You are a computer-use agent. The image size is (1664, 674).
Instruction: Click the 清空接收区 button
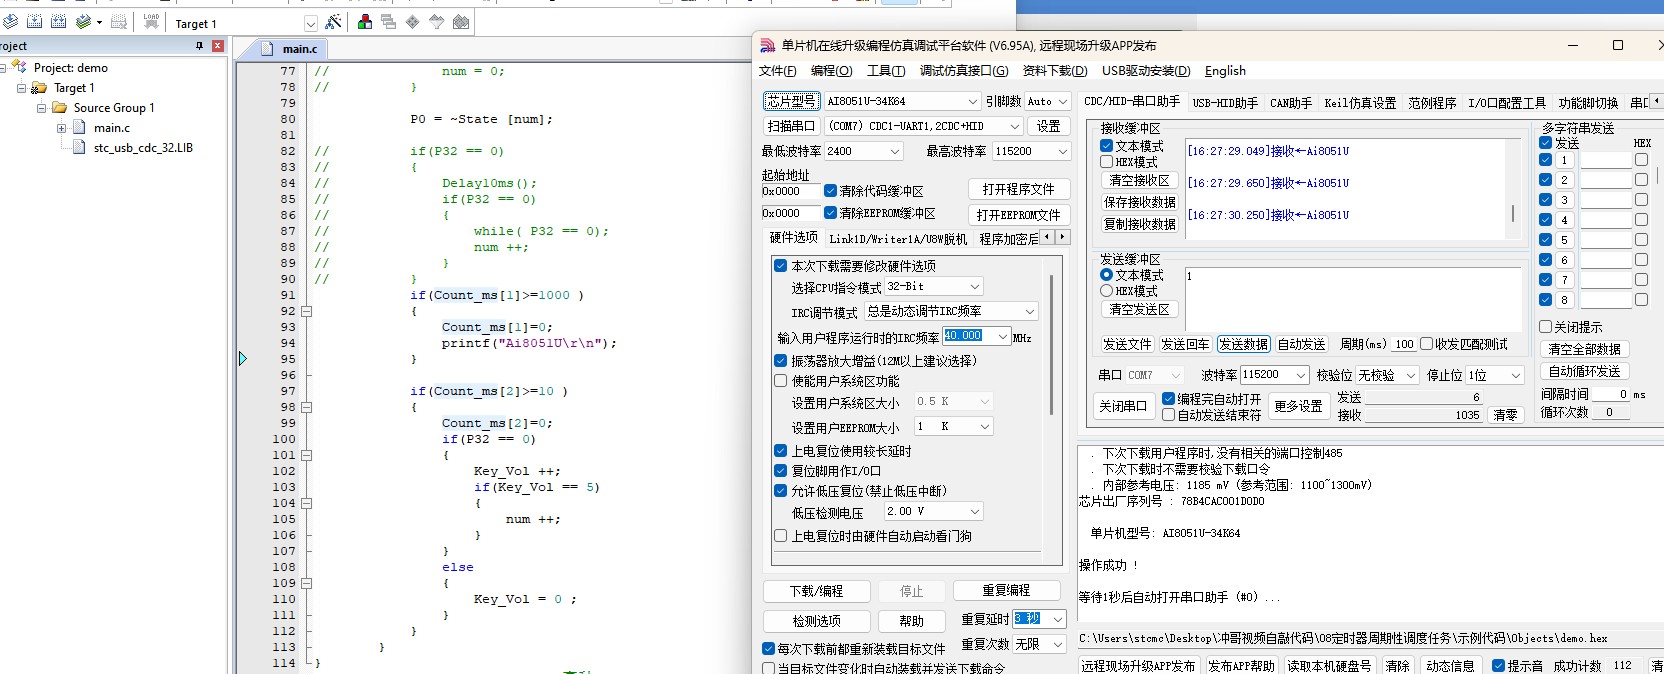pos(1139,180)
